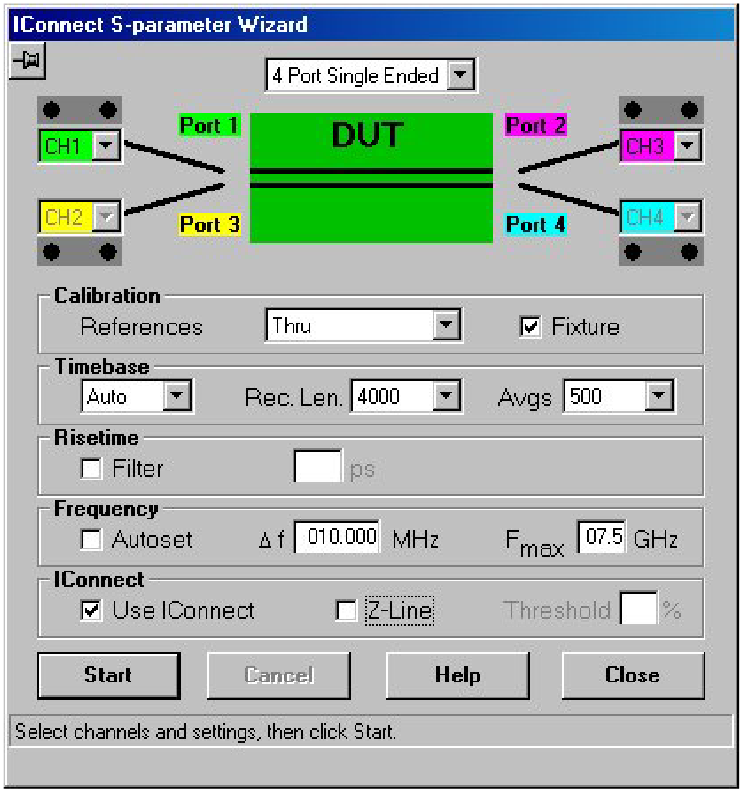Image resolution: width=742 pixels, height=791 pixels.
Task: Open the CH4 channel dropdown
Action: [x=687, y=217]
